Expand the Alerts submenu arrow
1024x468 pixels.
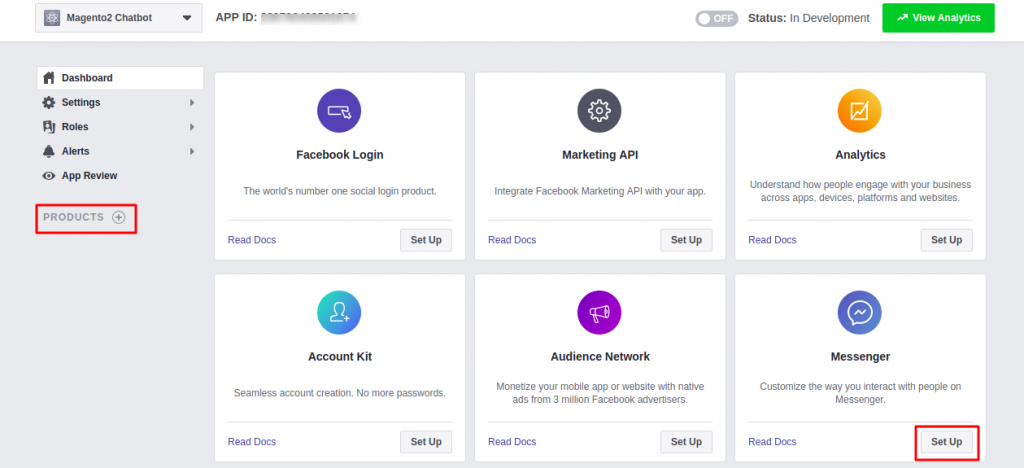click(192, 151)
